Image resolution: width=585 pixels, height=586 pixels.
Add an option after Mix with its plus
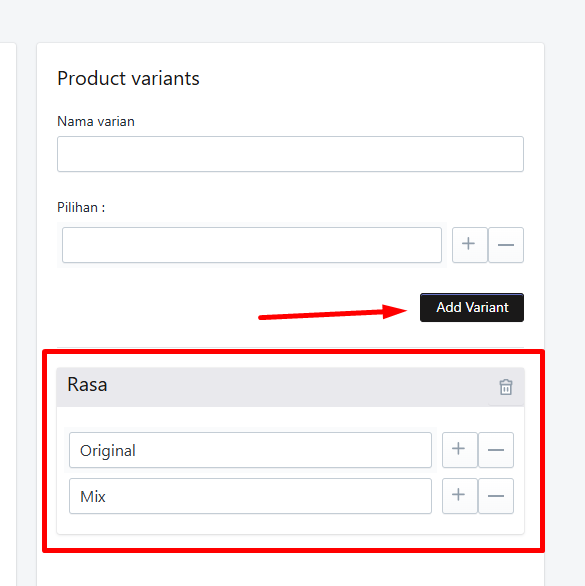pyautogui.click(x=459, y=496)
